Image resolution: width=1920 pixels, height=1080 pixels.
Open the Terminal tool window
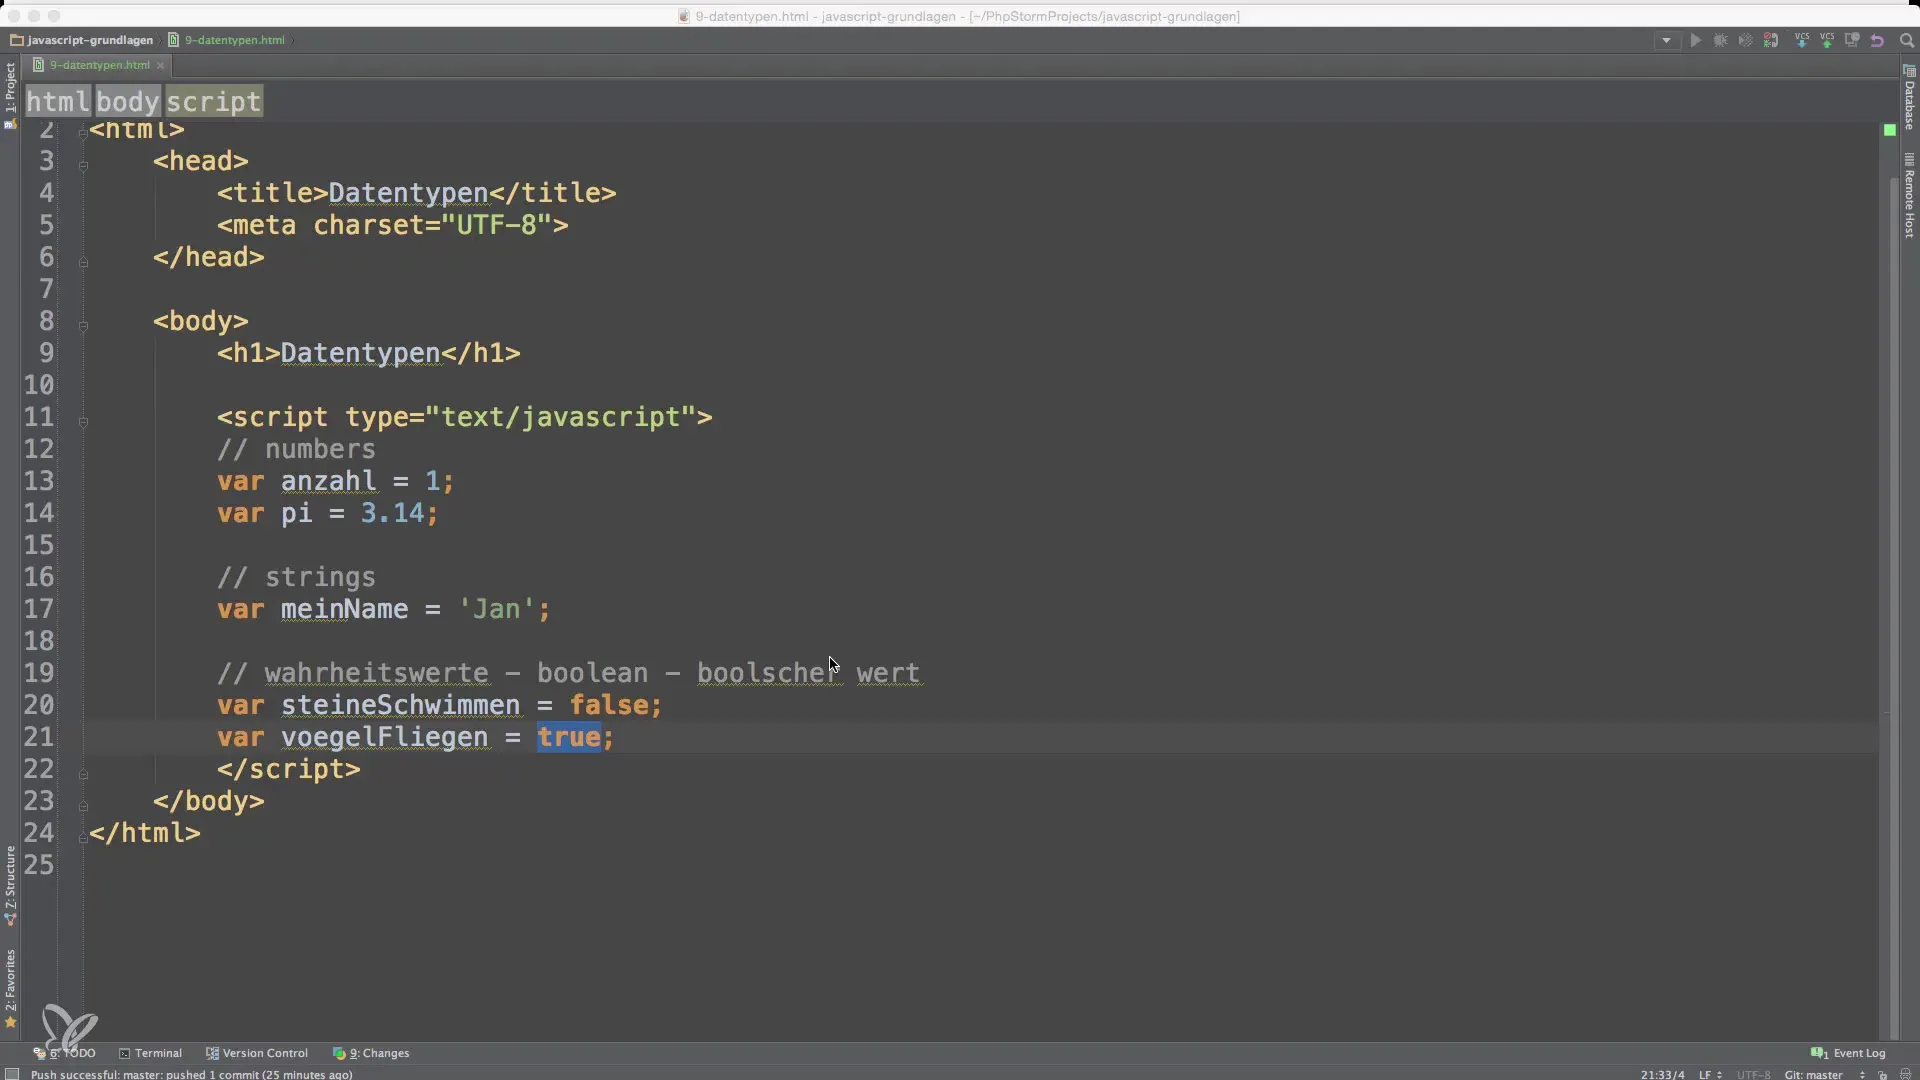pyautogui.click(x=150, y=1053)
